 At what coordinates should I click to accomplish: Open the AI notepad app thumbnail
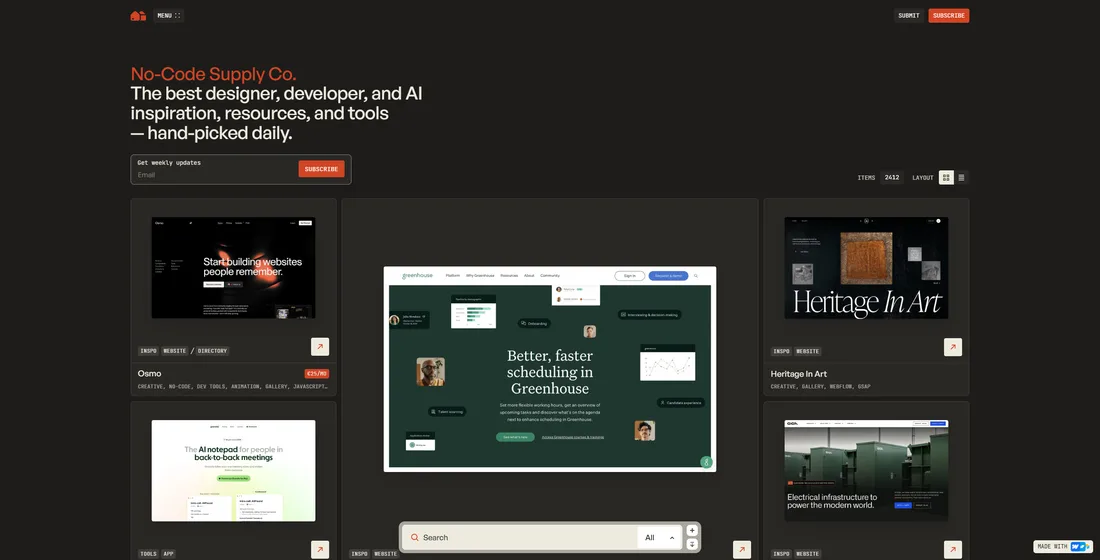(234, 471)
